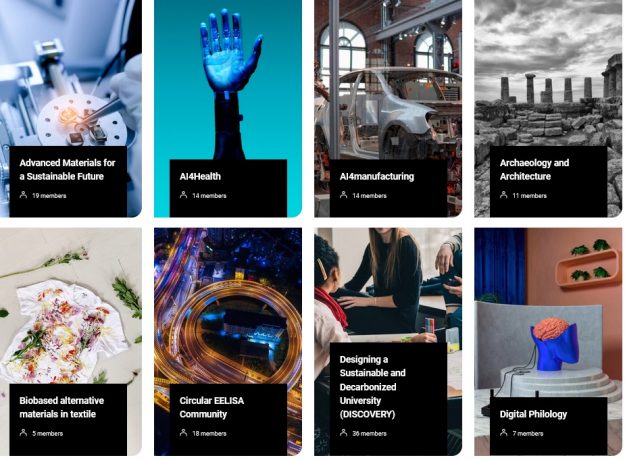The height and width of the screenshot is (460, 625).
Task: Open Biobased alternative materials in textile
Action: [62, 407]
